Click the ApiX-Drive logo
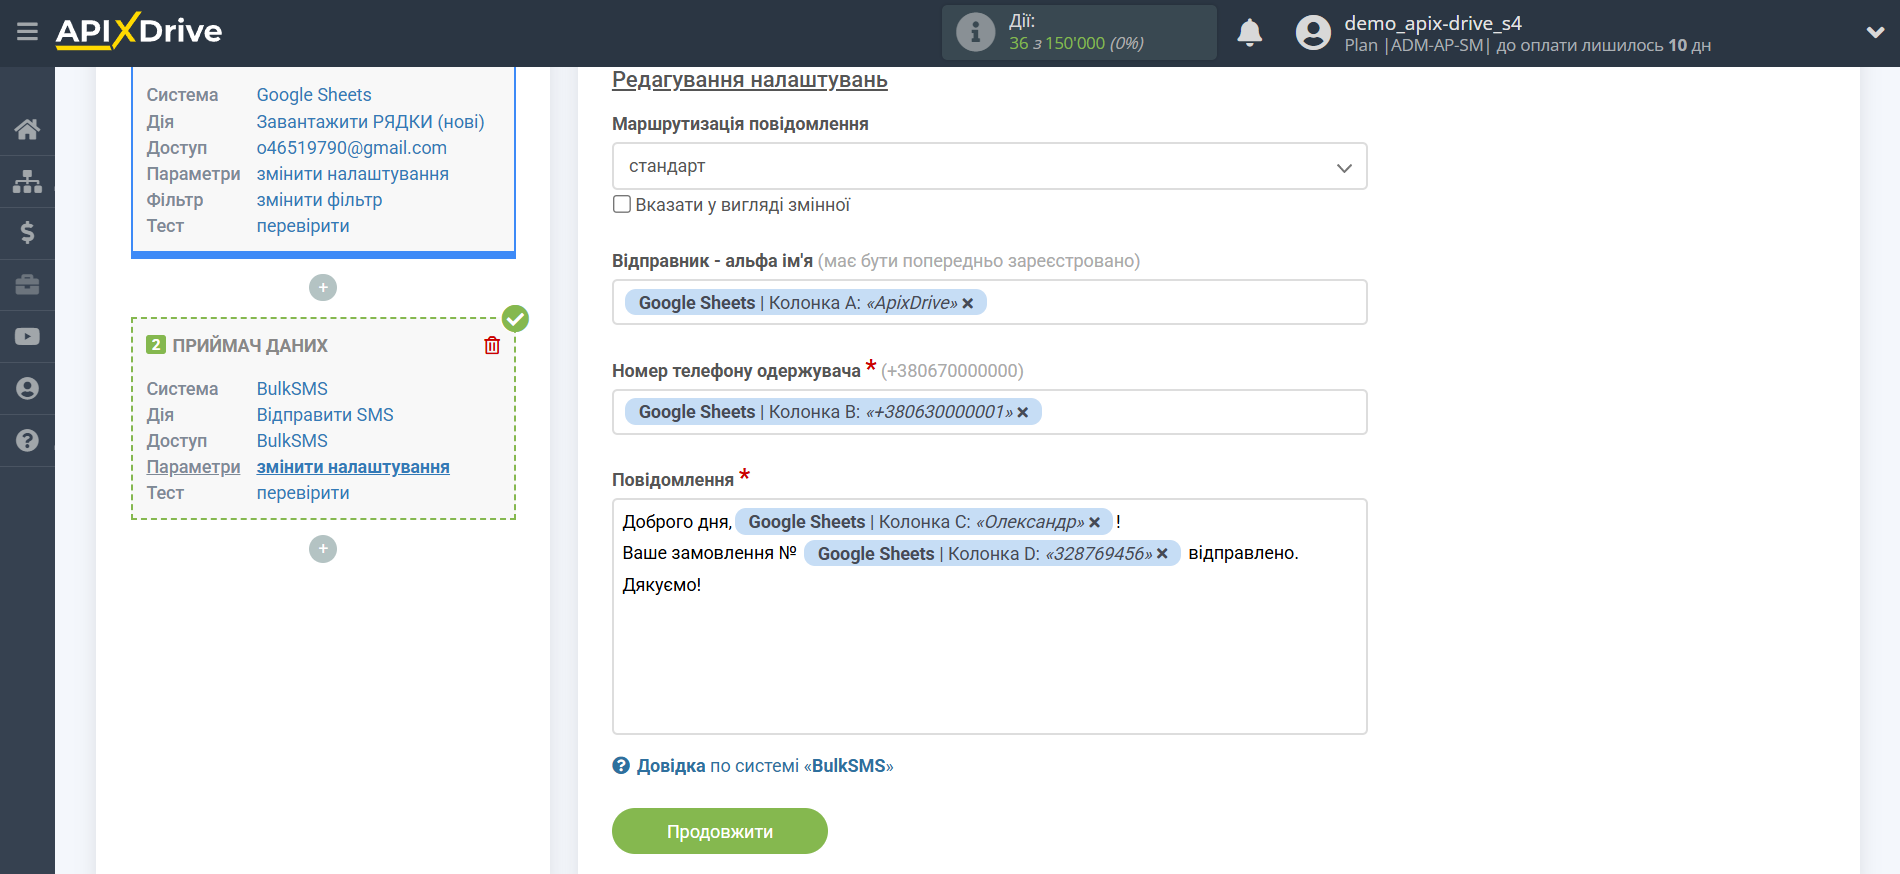Image resolution: width=1900 pixels, height=874 pixels. (139, 31)
